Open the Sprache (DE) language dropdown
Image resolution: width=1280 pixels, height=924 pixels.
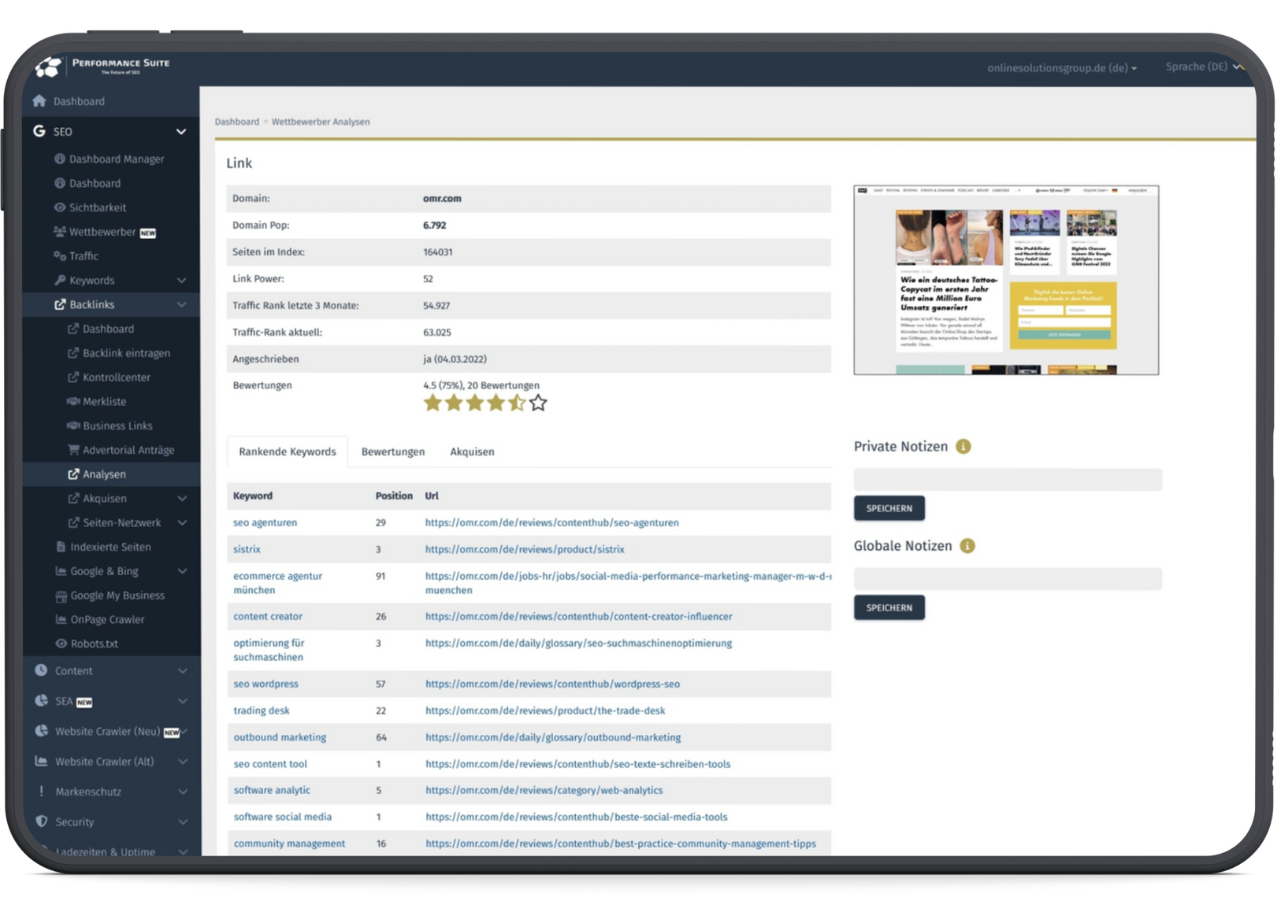click(1204, 67)
